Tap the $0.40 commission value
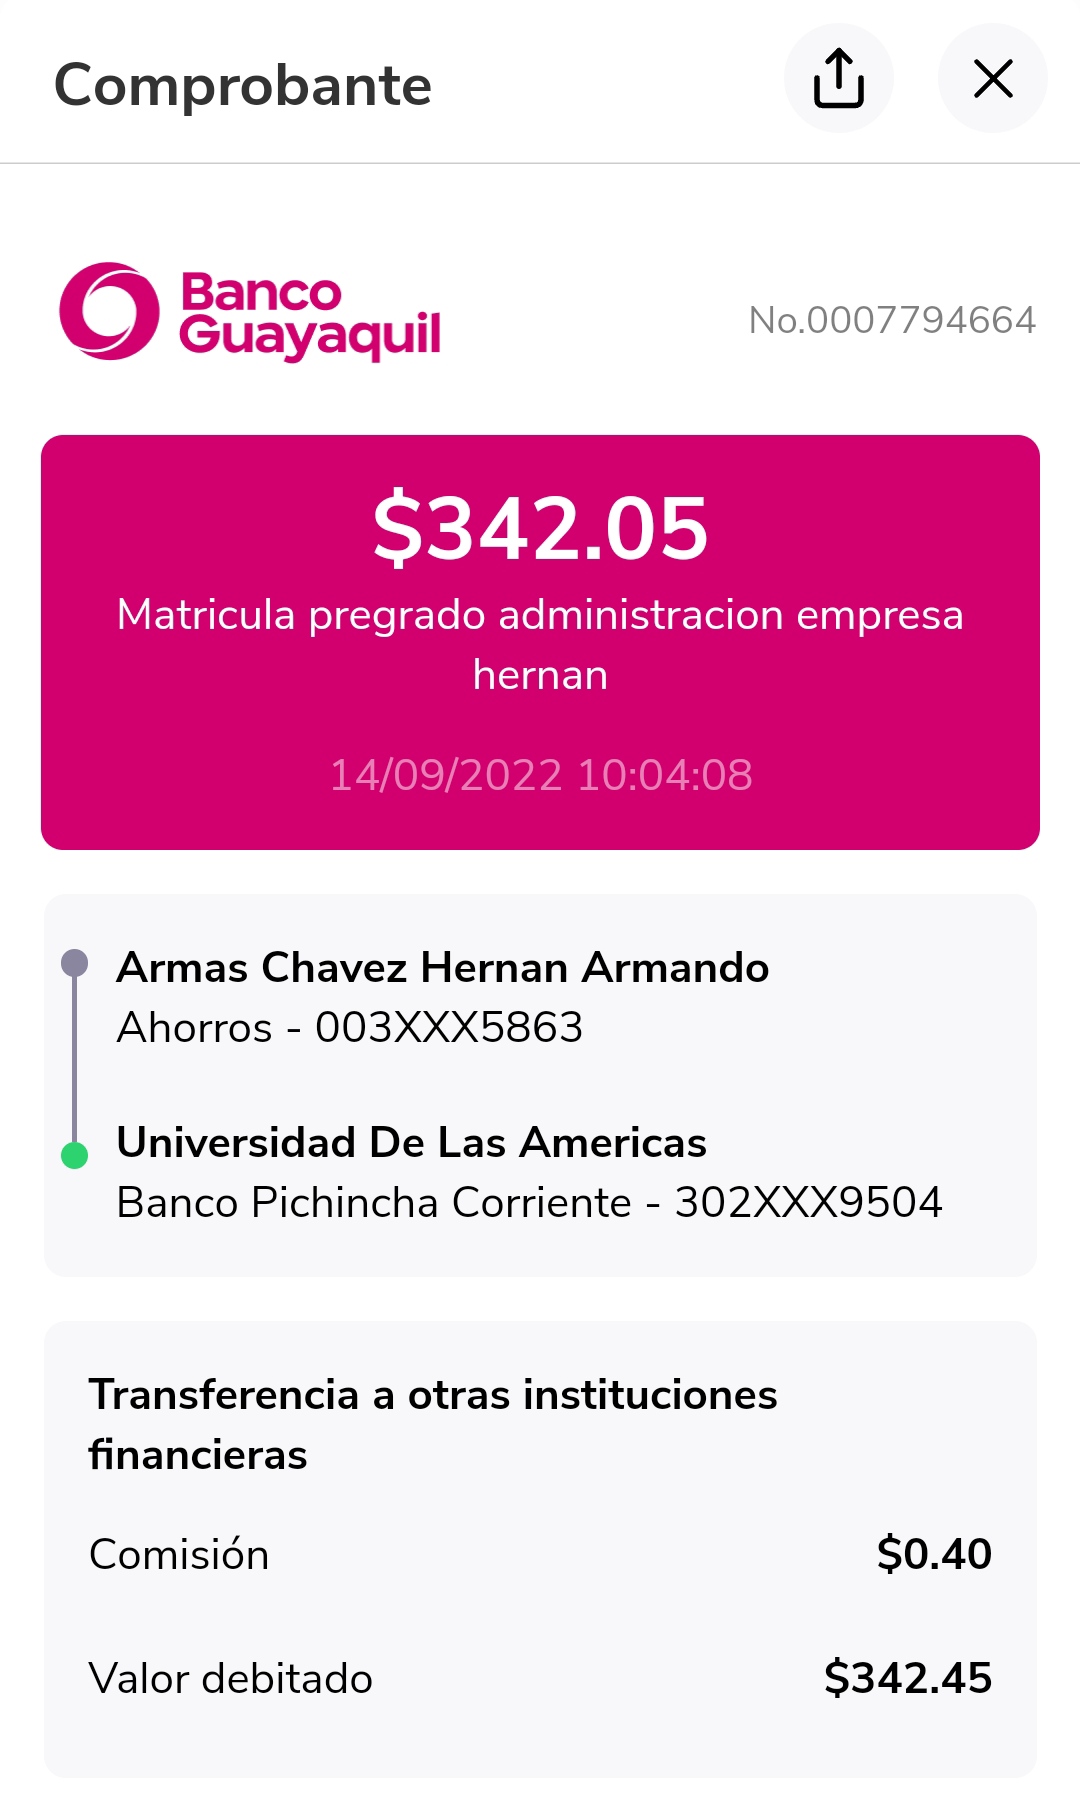The width and height of the screenshot is (1080, 1802). coord(934,1554)
